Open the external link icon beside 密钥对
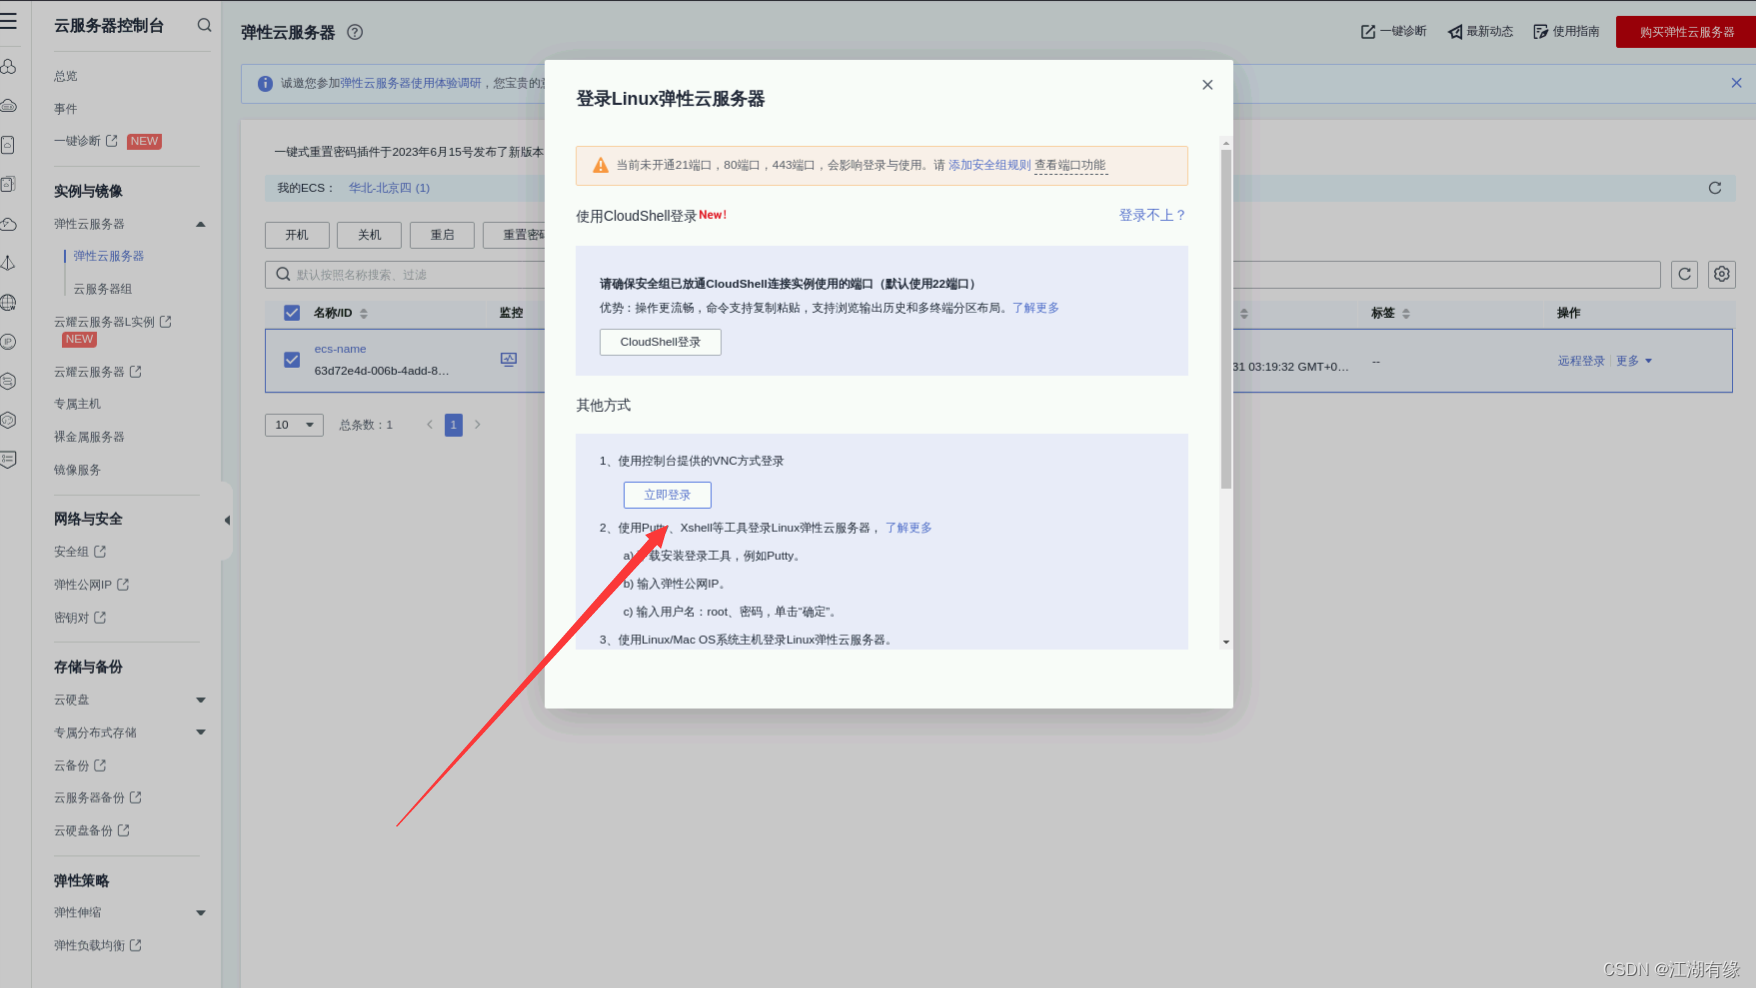This screenshot has height=988, width=1756. tap(100, 617)
